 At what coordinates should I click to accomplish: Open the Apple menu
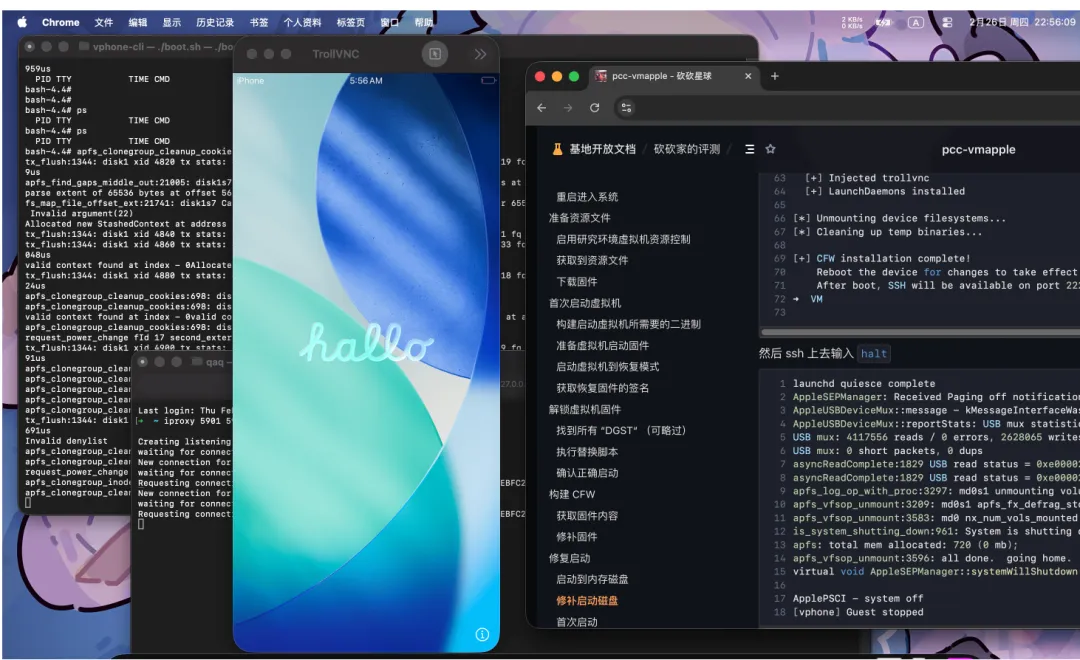pos(22,22)
